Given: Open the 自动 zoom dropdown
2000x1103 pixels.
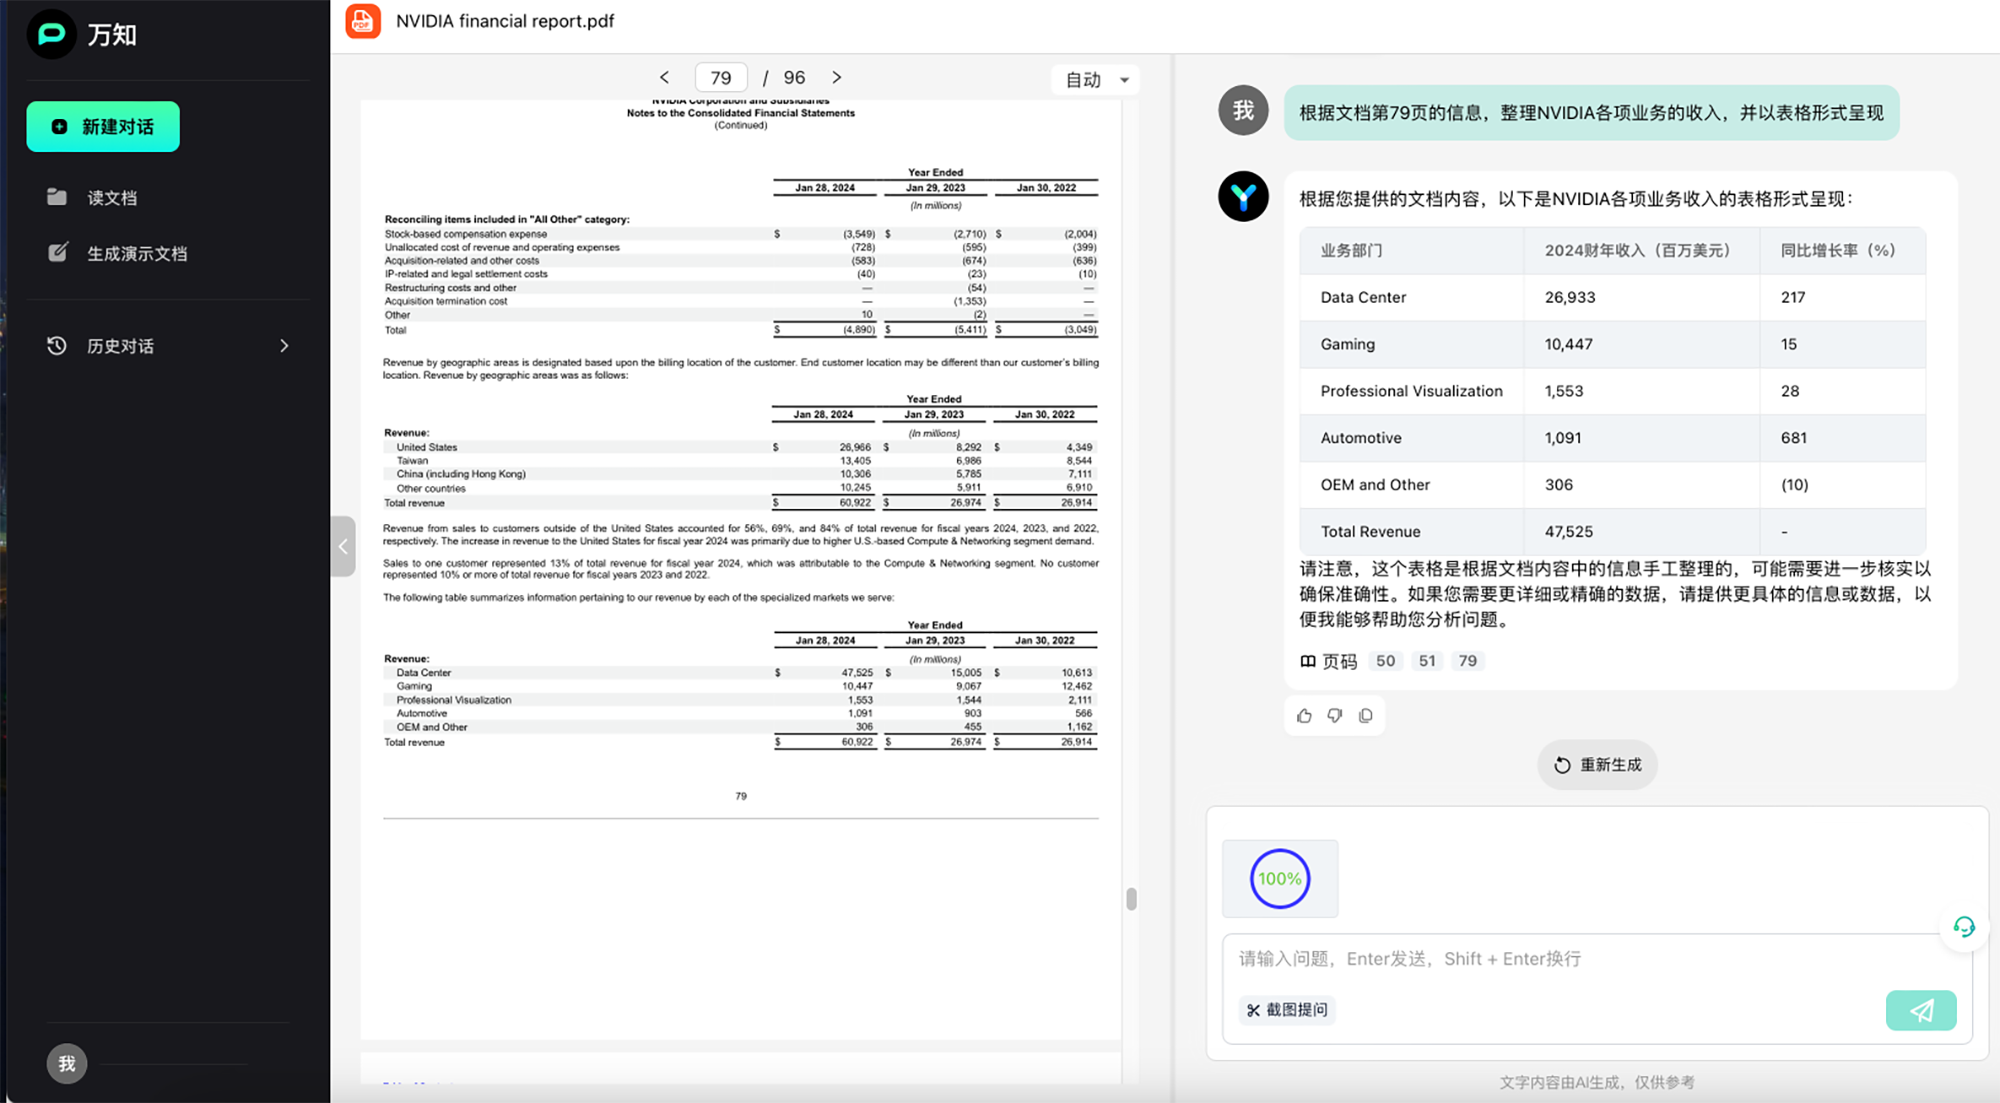Looking at the screenshot, I should [x=1096, y=80].
